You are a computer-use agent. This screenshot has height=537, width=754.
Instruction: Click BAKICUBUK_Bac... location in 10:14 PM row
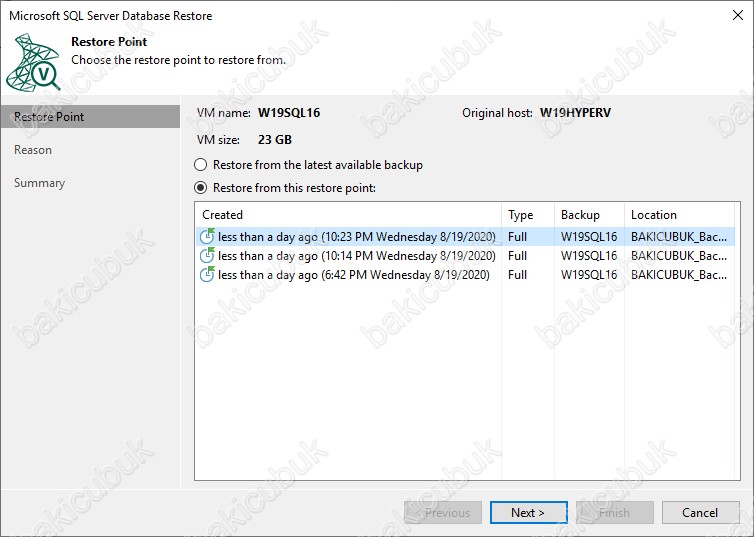[679, 256]
